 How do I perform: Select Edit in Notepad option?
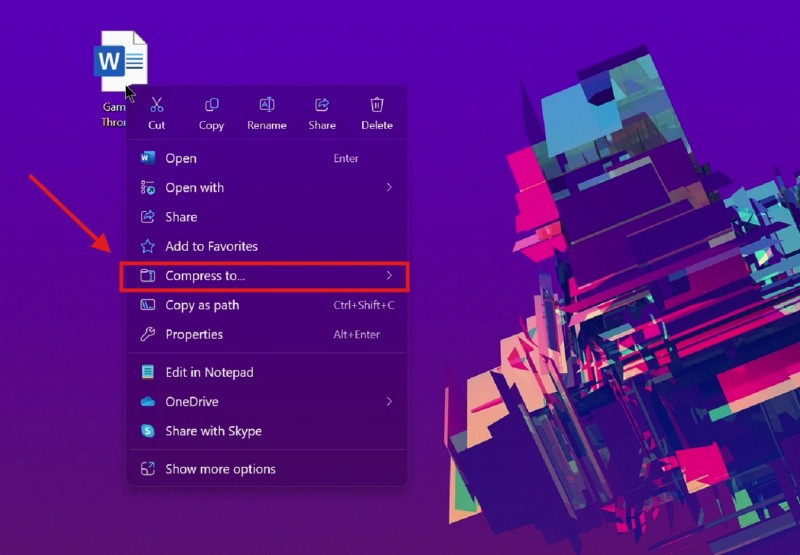[x=209, y=372]
